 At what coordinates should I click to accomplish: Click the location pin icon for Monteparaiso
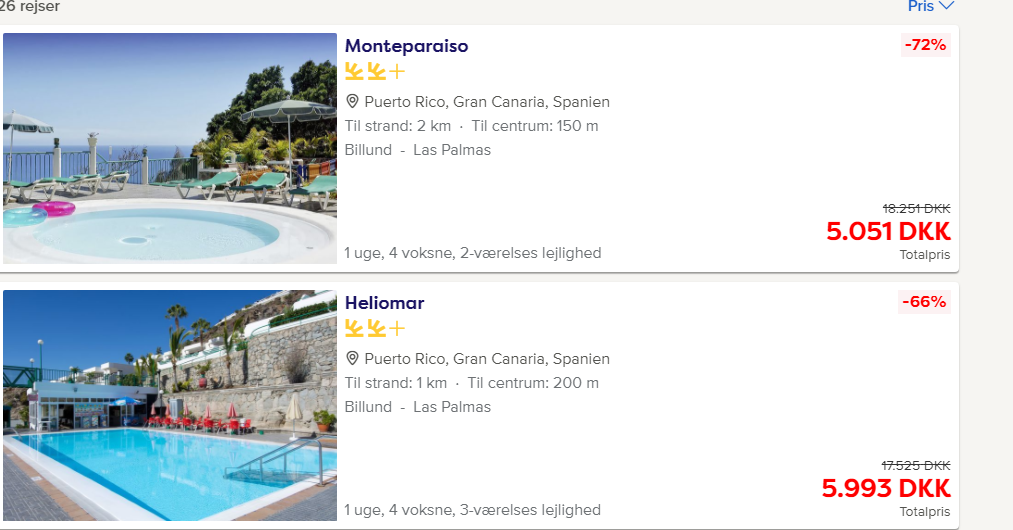tap(352, 101)
